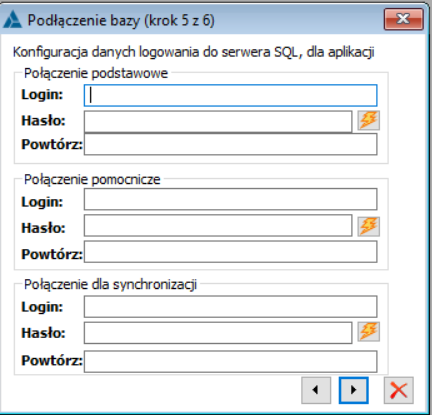This screenshot has height=415, width=432.
Task: Click lightning icon beside auxiliary connection Hasło
Action: point(369,227)
